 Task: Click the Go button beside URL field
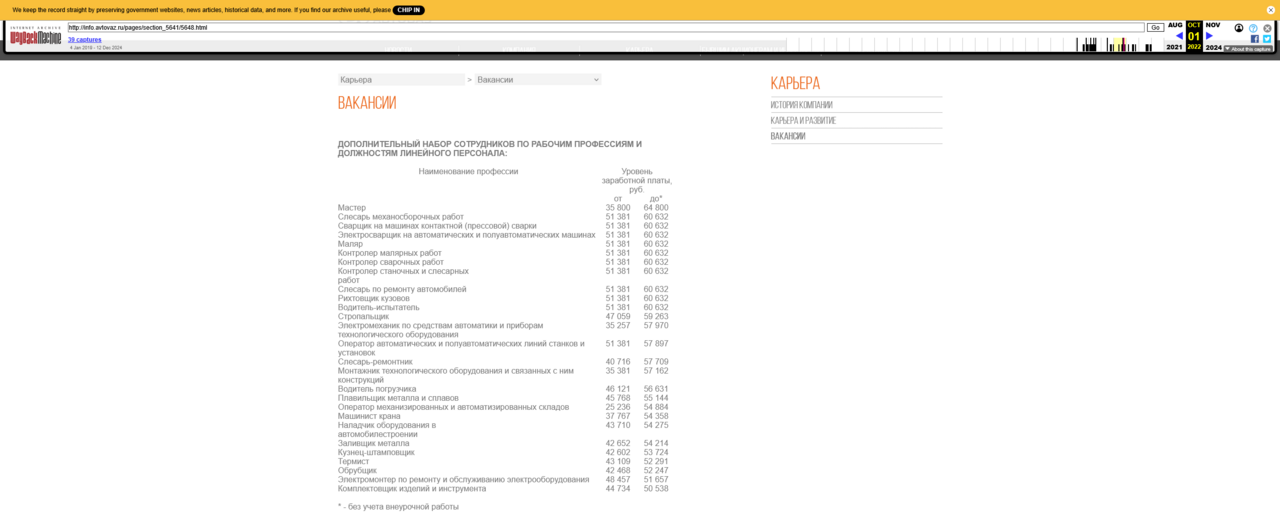(x=1155, y=28)
